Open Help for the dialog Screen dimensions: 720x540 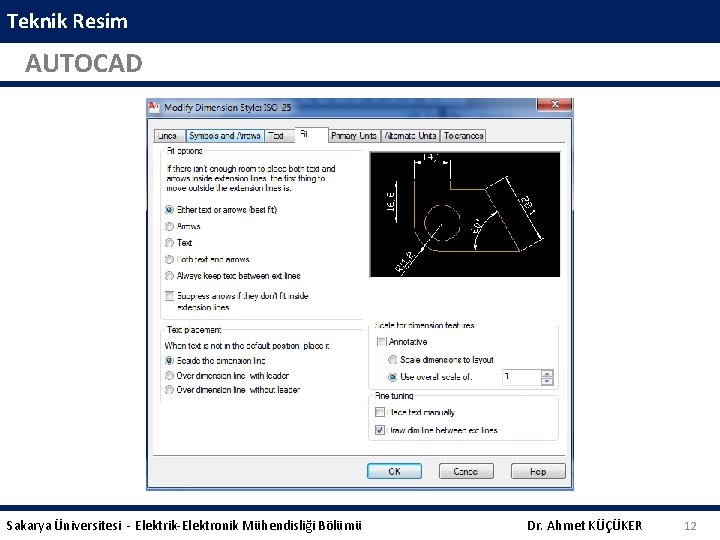pos(538,471)
